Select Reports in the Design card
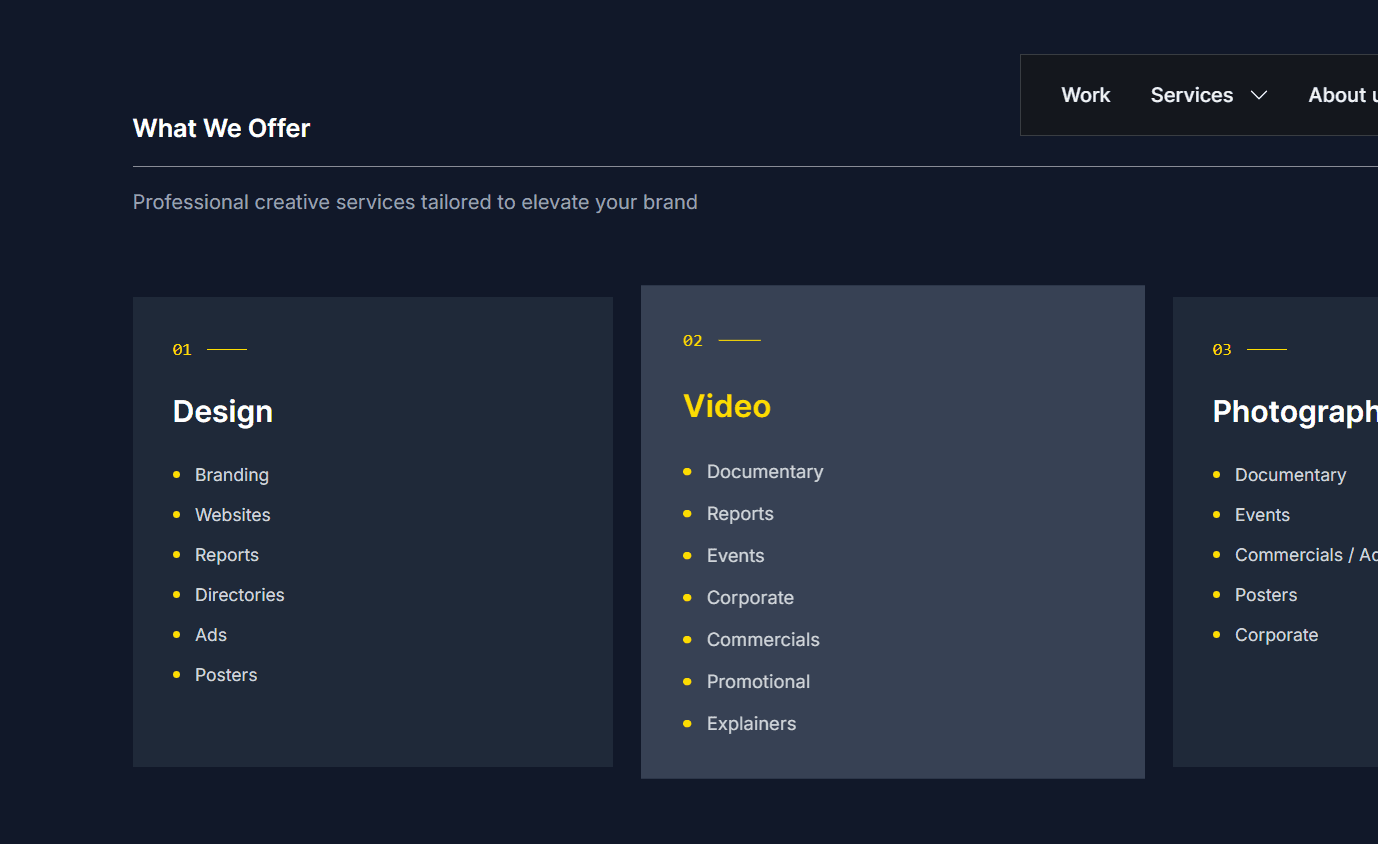Viewport: 1378px width, 844px height. click(227, 555)
